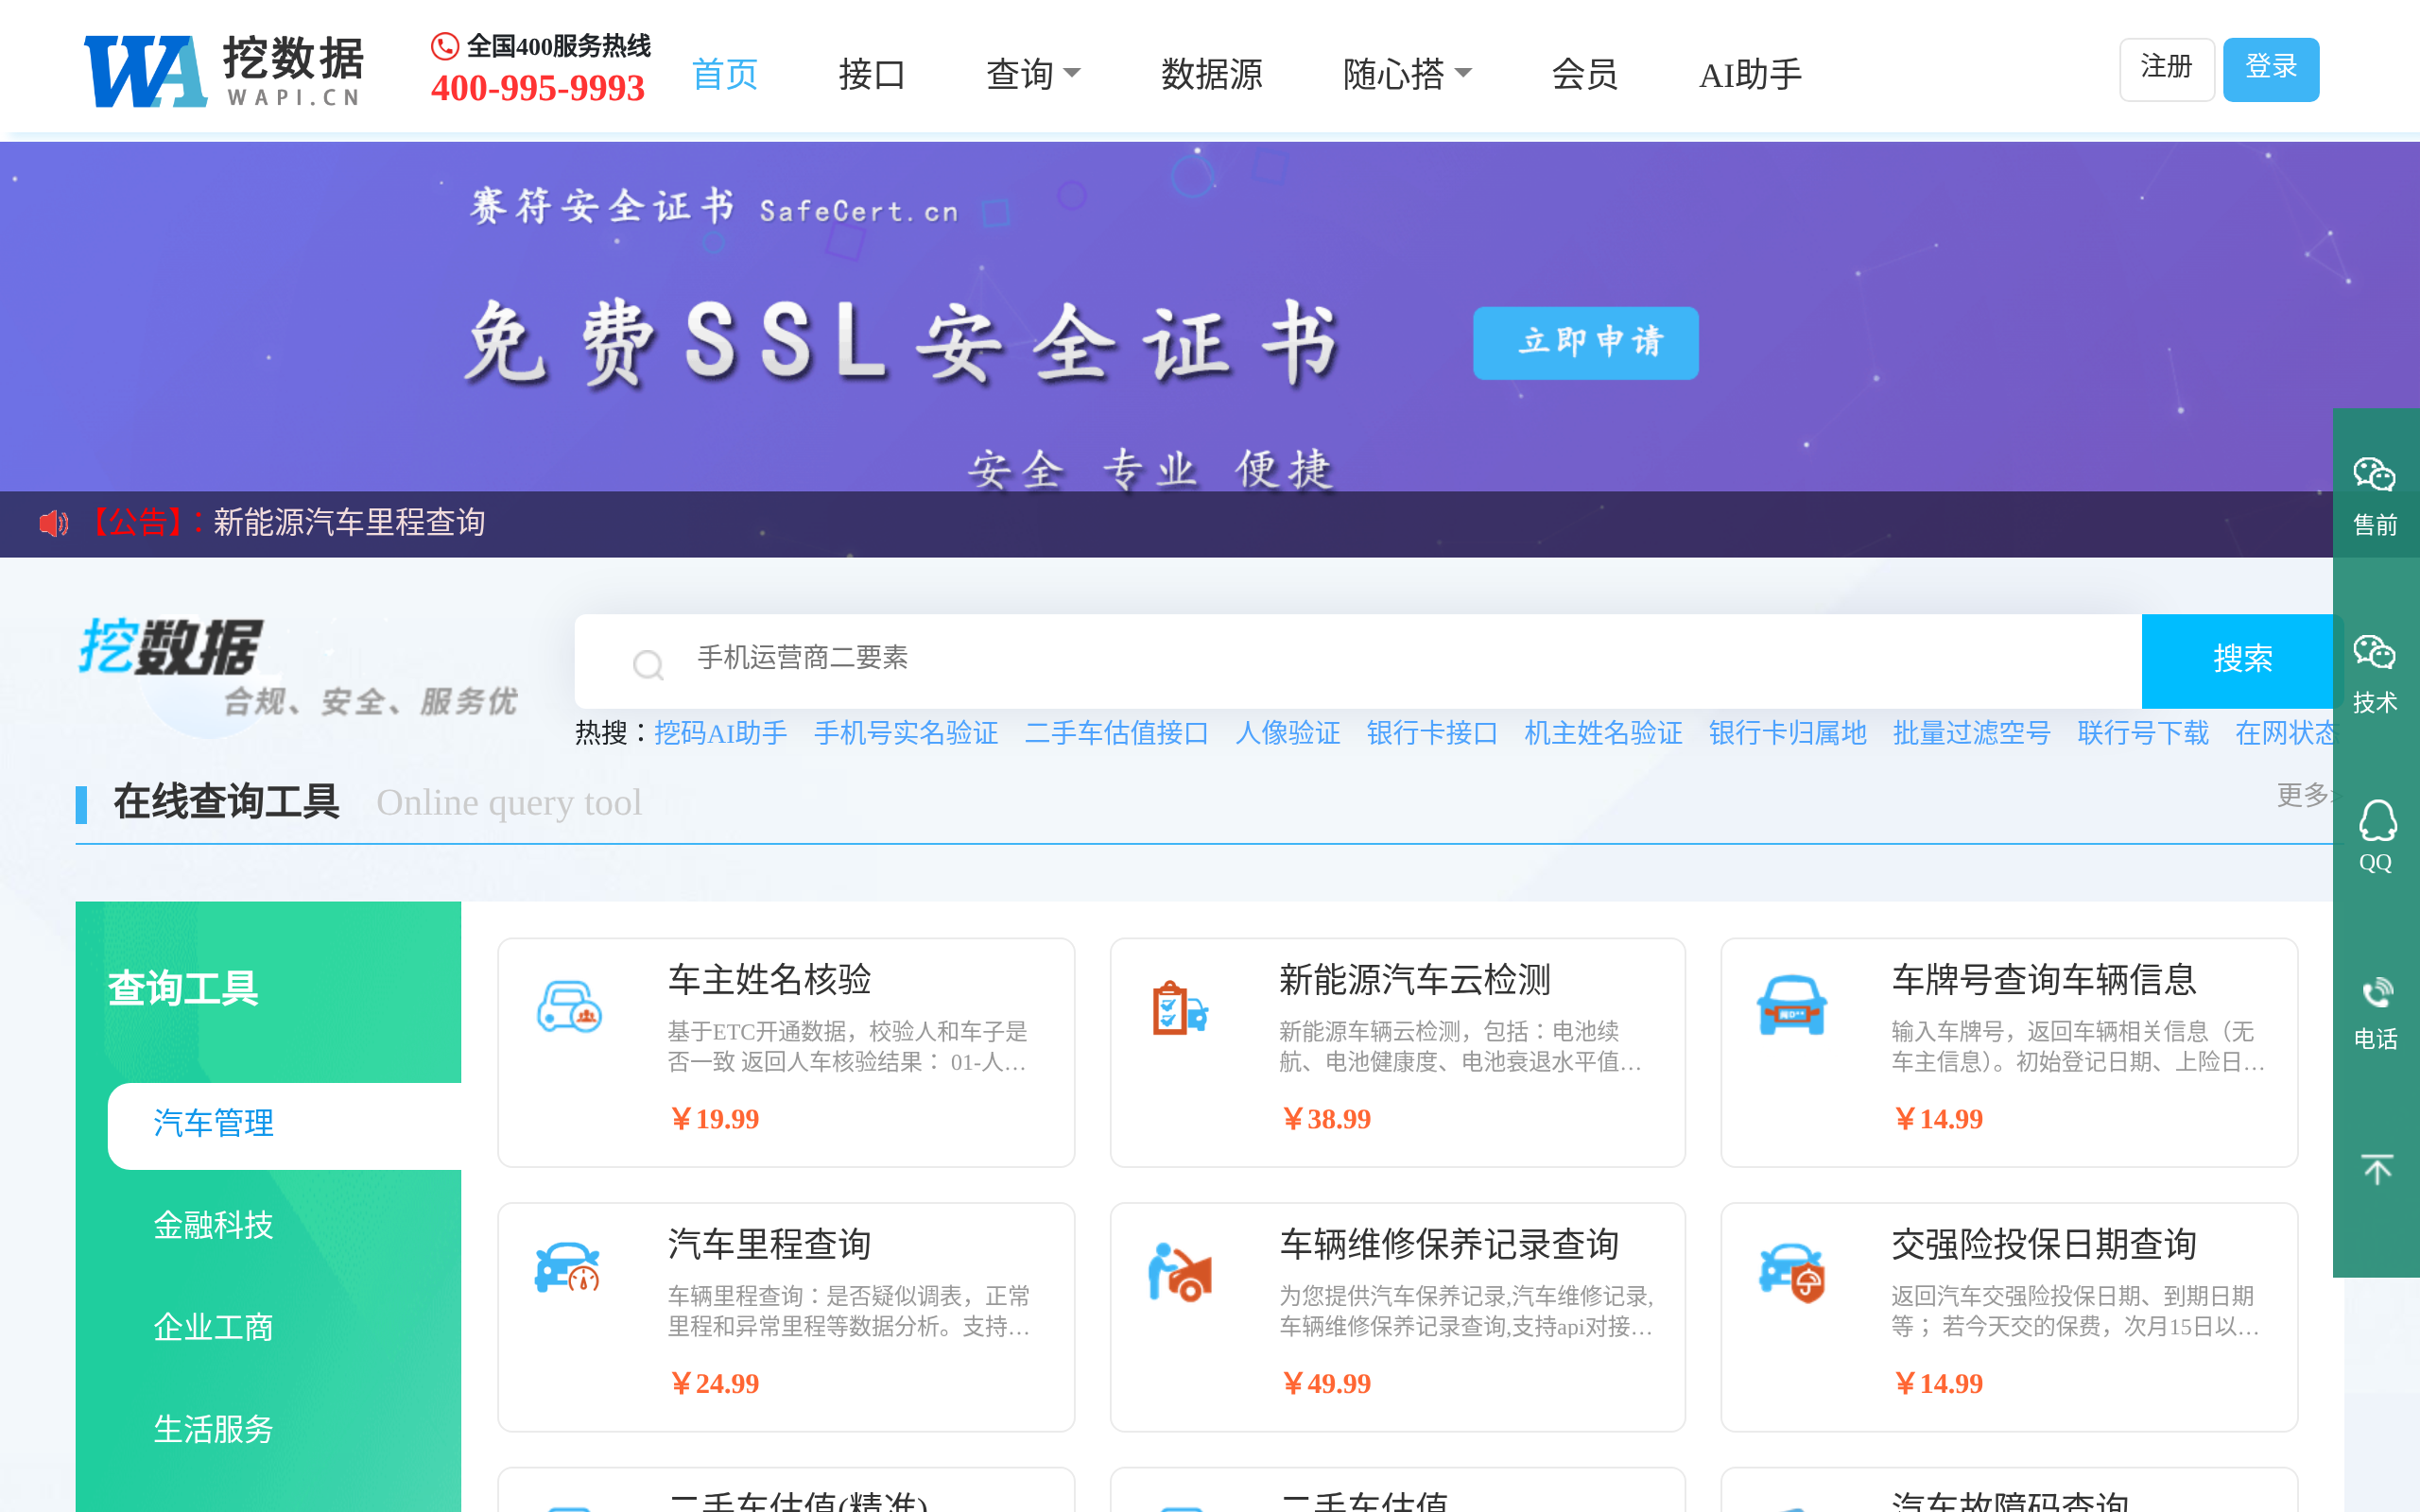Click hot search link 挖码AI助手
Image resolution: width=2420 pixels, height=1512 pixels.
point(721,733)
